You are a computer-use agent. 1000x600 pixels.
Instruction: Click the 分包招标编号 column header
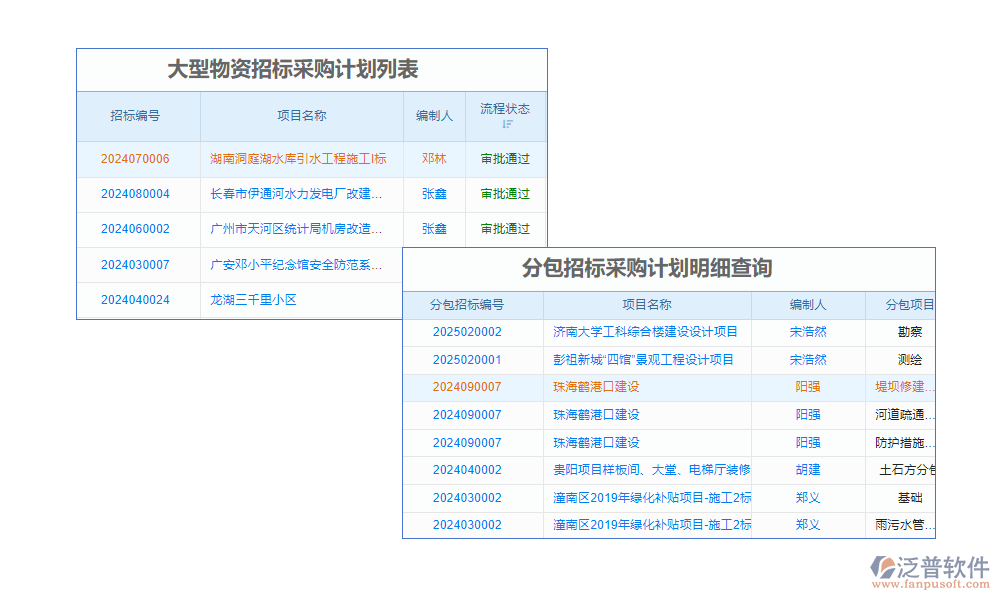(x=470, y=305)
